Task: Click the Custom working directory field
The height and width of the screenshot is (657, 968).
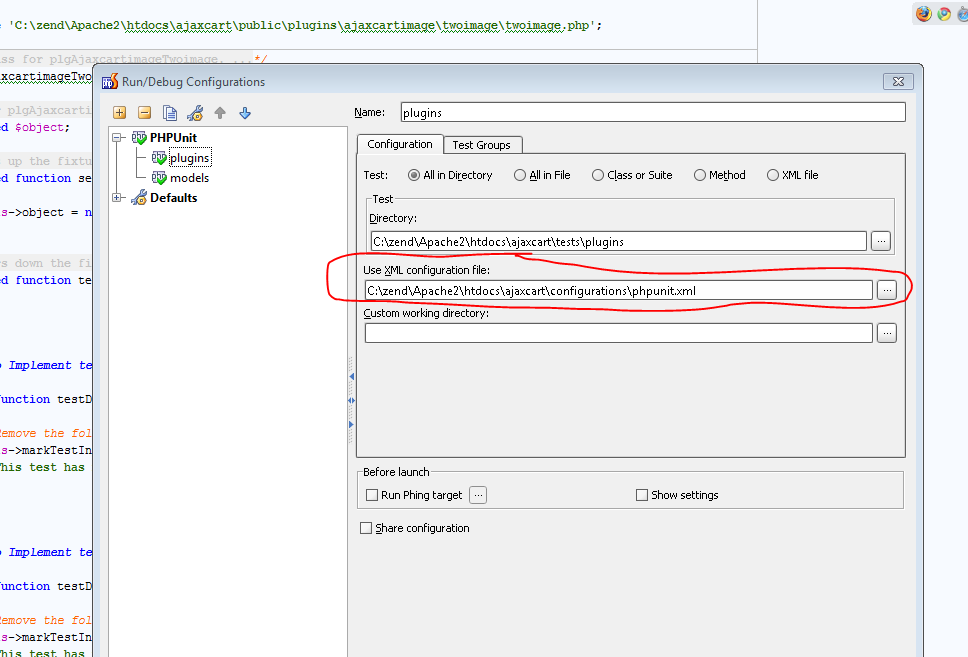Action: click(x=619, y=333)
